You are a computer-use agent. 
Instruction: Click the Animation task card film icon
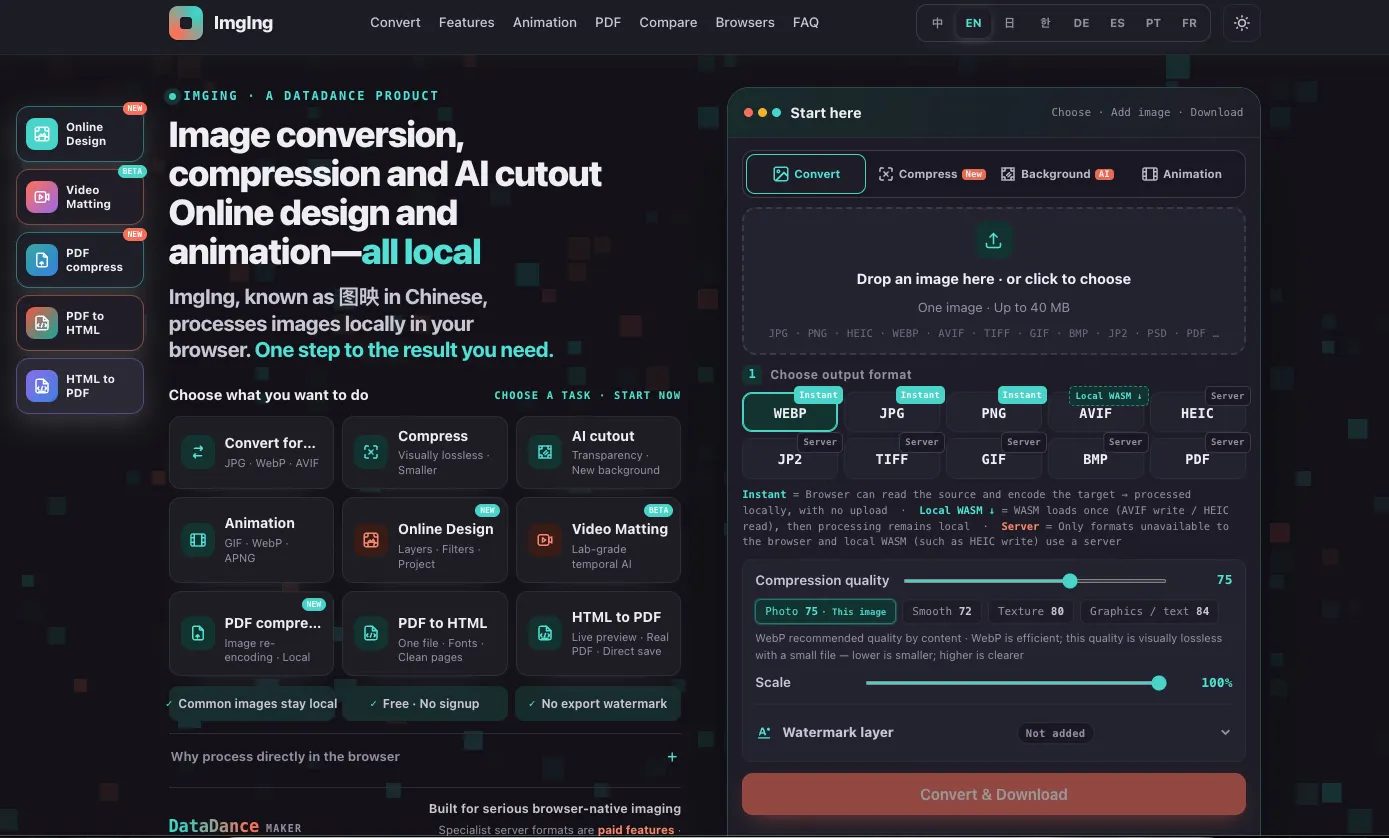pyautogui.click(x=198, y=540)
